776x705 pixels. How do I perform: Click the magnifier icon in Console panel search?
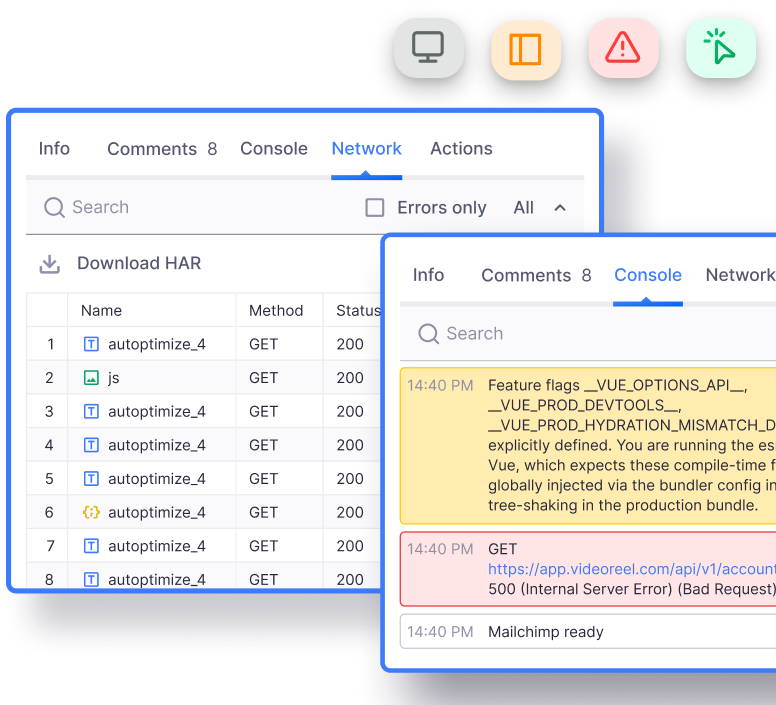pos(429,333)
